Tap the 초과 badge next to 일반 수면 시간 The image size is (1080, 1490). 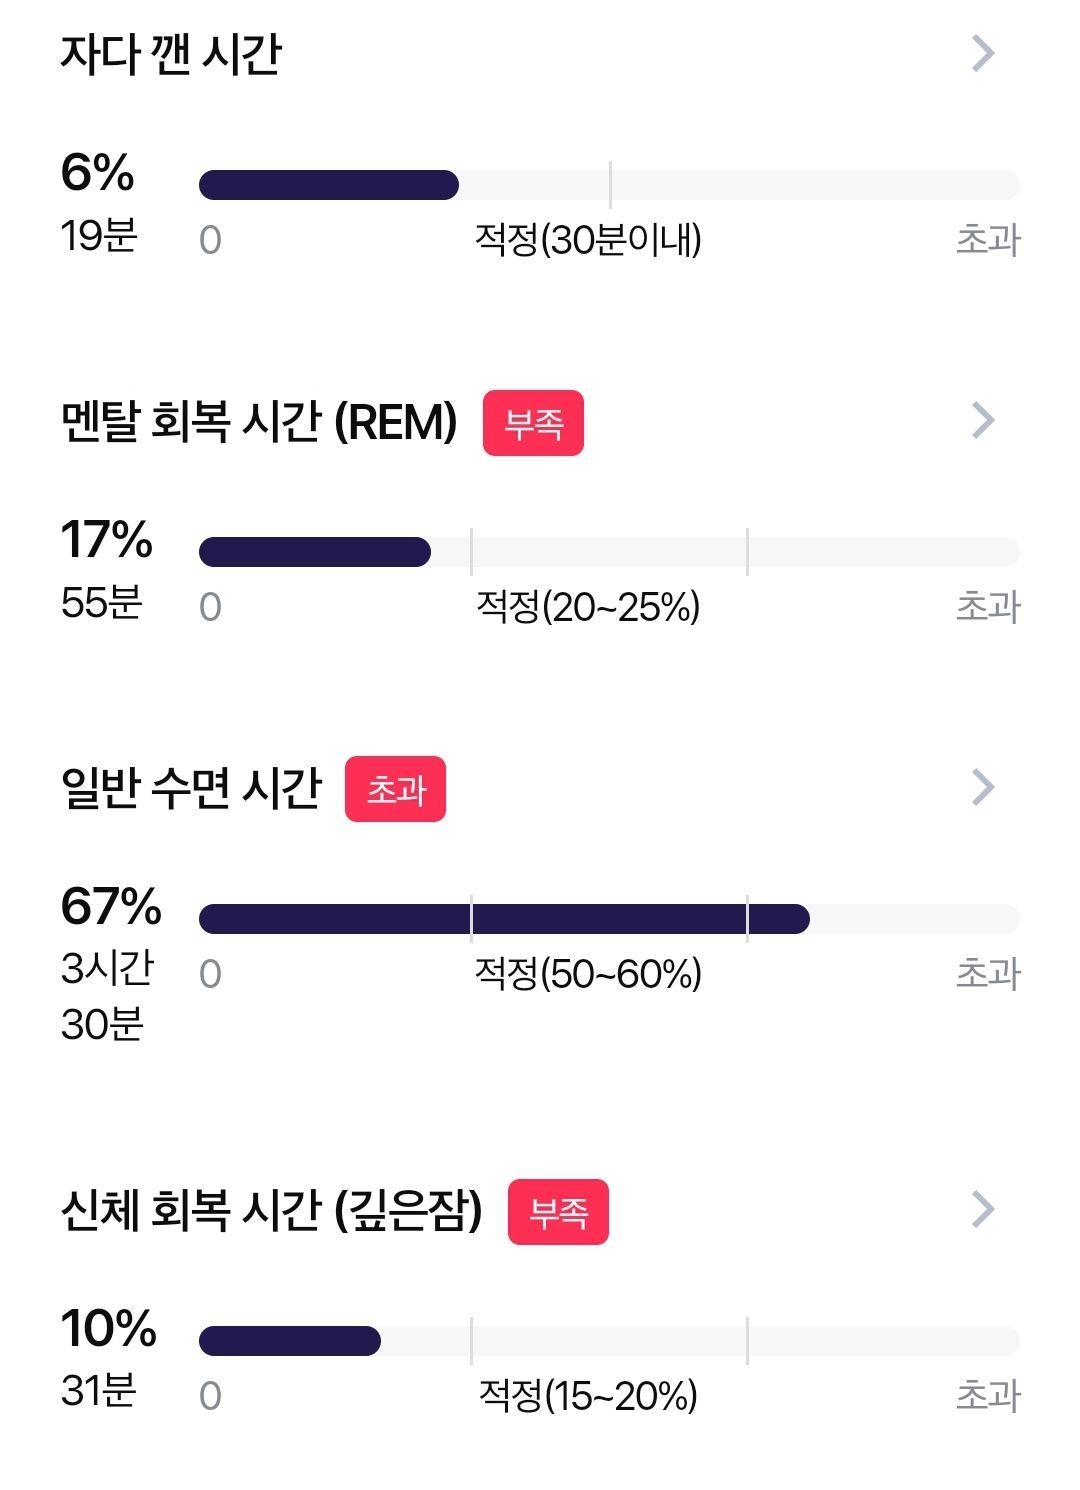(395, 789)
